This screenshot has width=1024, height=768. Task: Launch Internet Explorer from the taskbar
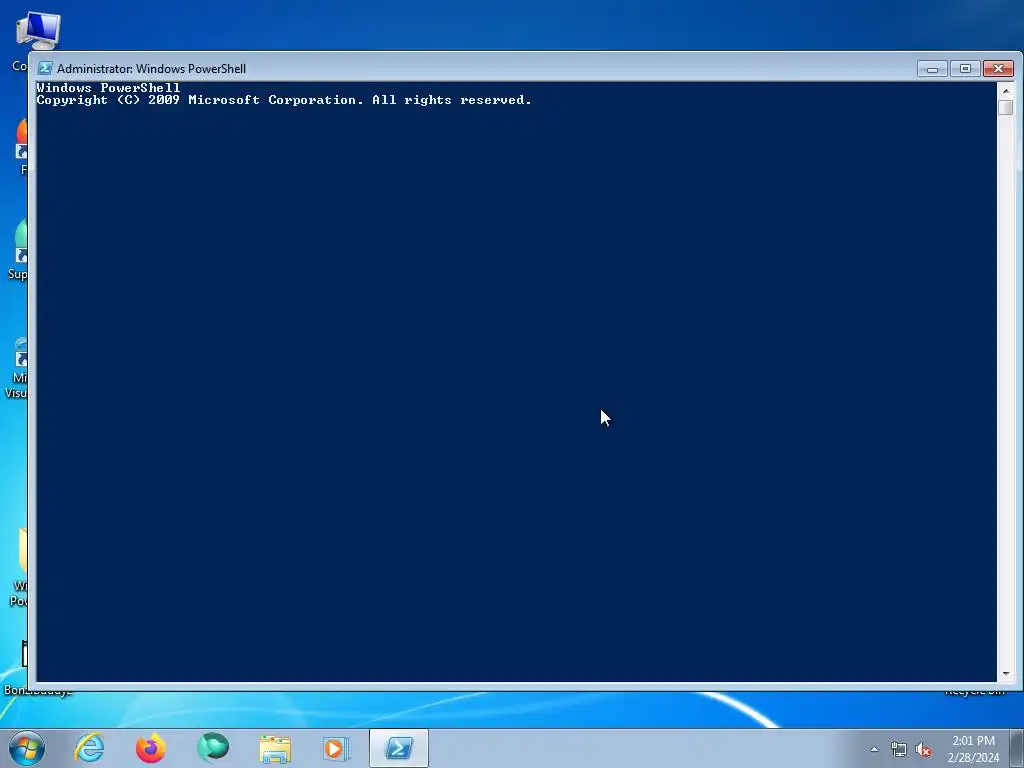click(x=89, y=748)
